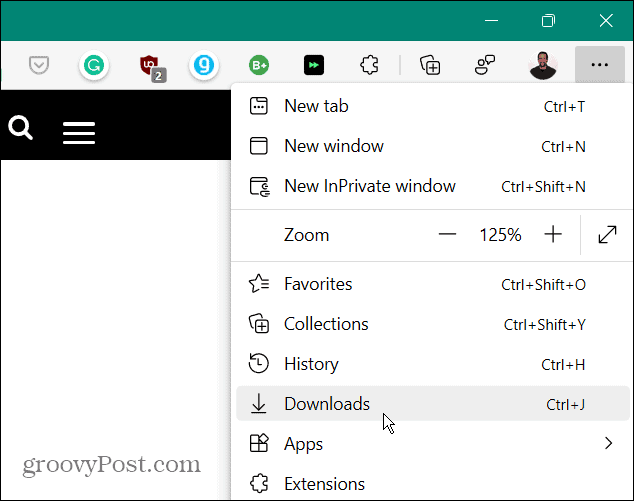This screenshot has width=634, height=501.
Task: Open the uBlock Origin shield icon
Action: coord(150,66)
